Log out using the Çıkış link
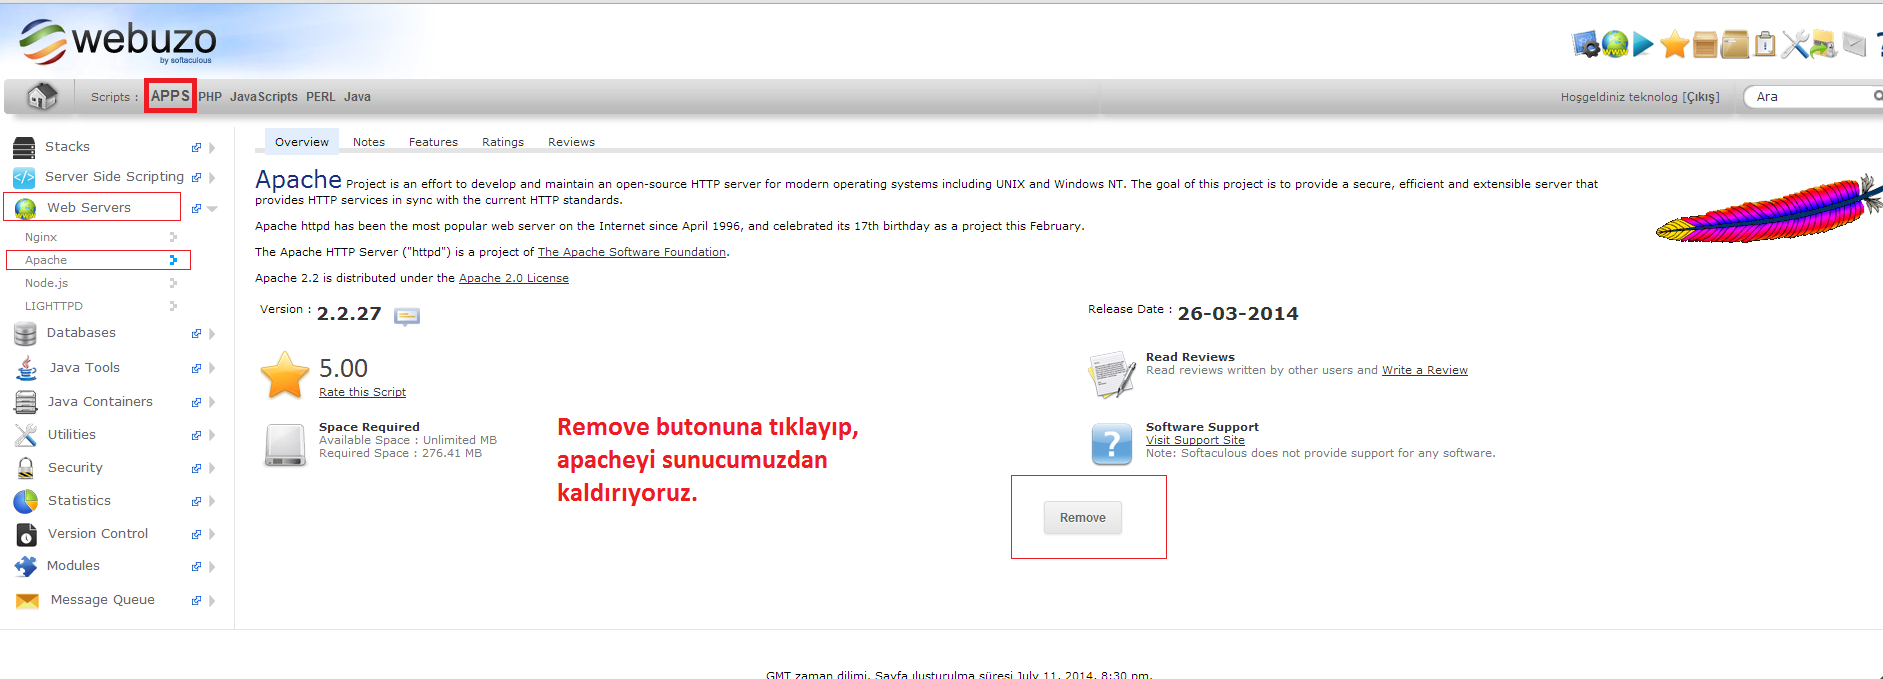Image resolution: width=1883 pixels, height=679 pixels. point(1701,97)
